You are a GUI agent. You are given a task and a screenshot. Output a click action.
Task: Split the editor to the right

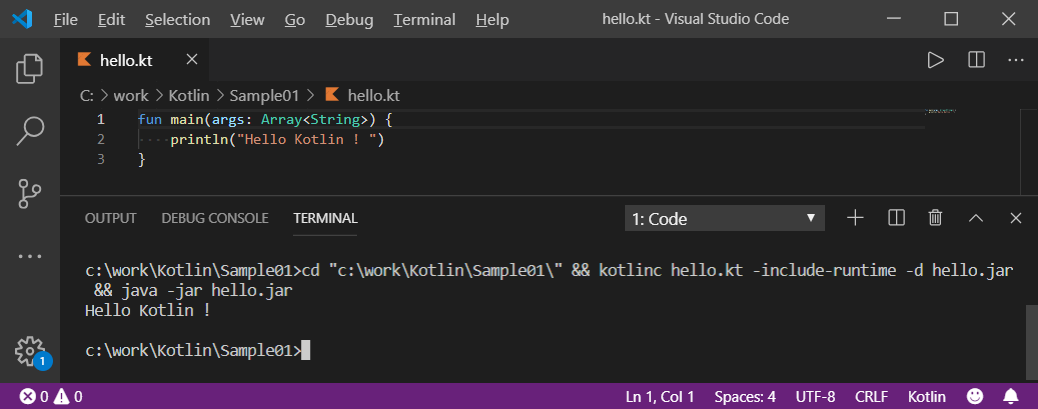tap(976, 60)
